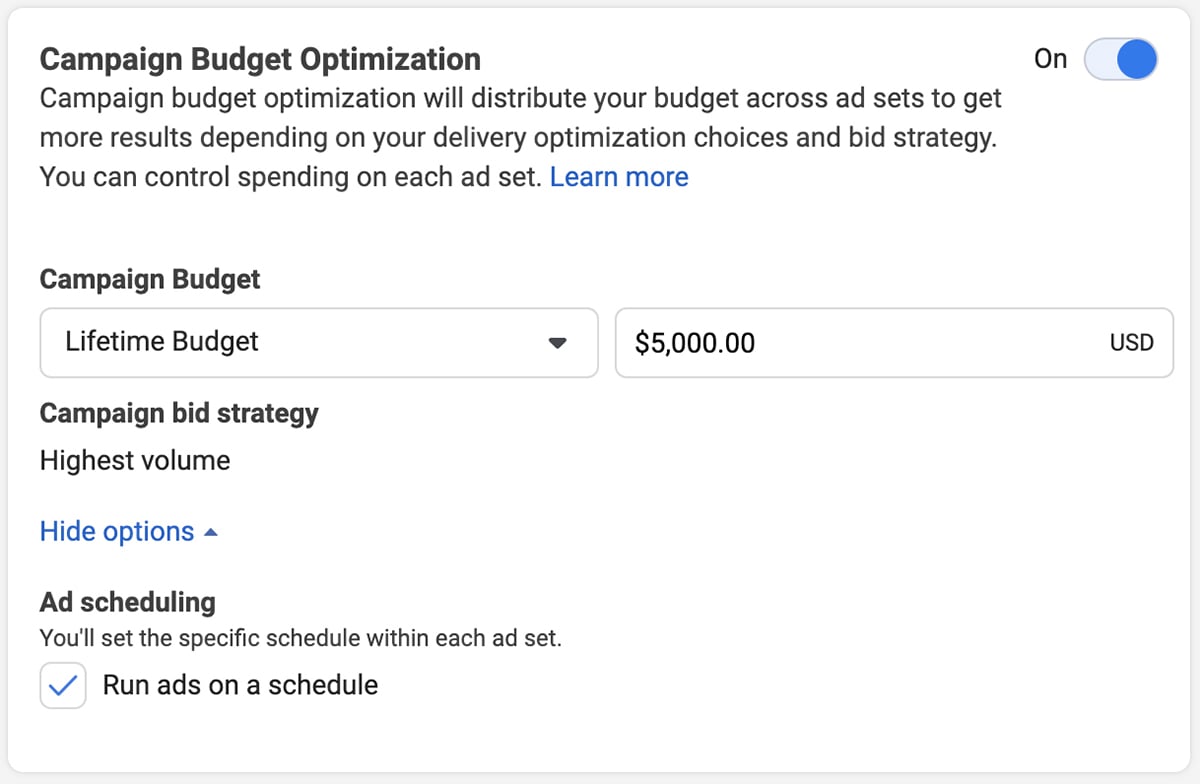Image resolution: width=1200 pixels, height=784 pixels.
Task: Click 'Hide options' to collapse settings
Action: coord(117,531)
